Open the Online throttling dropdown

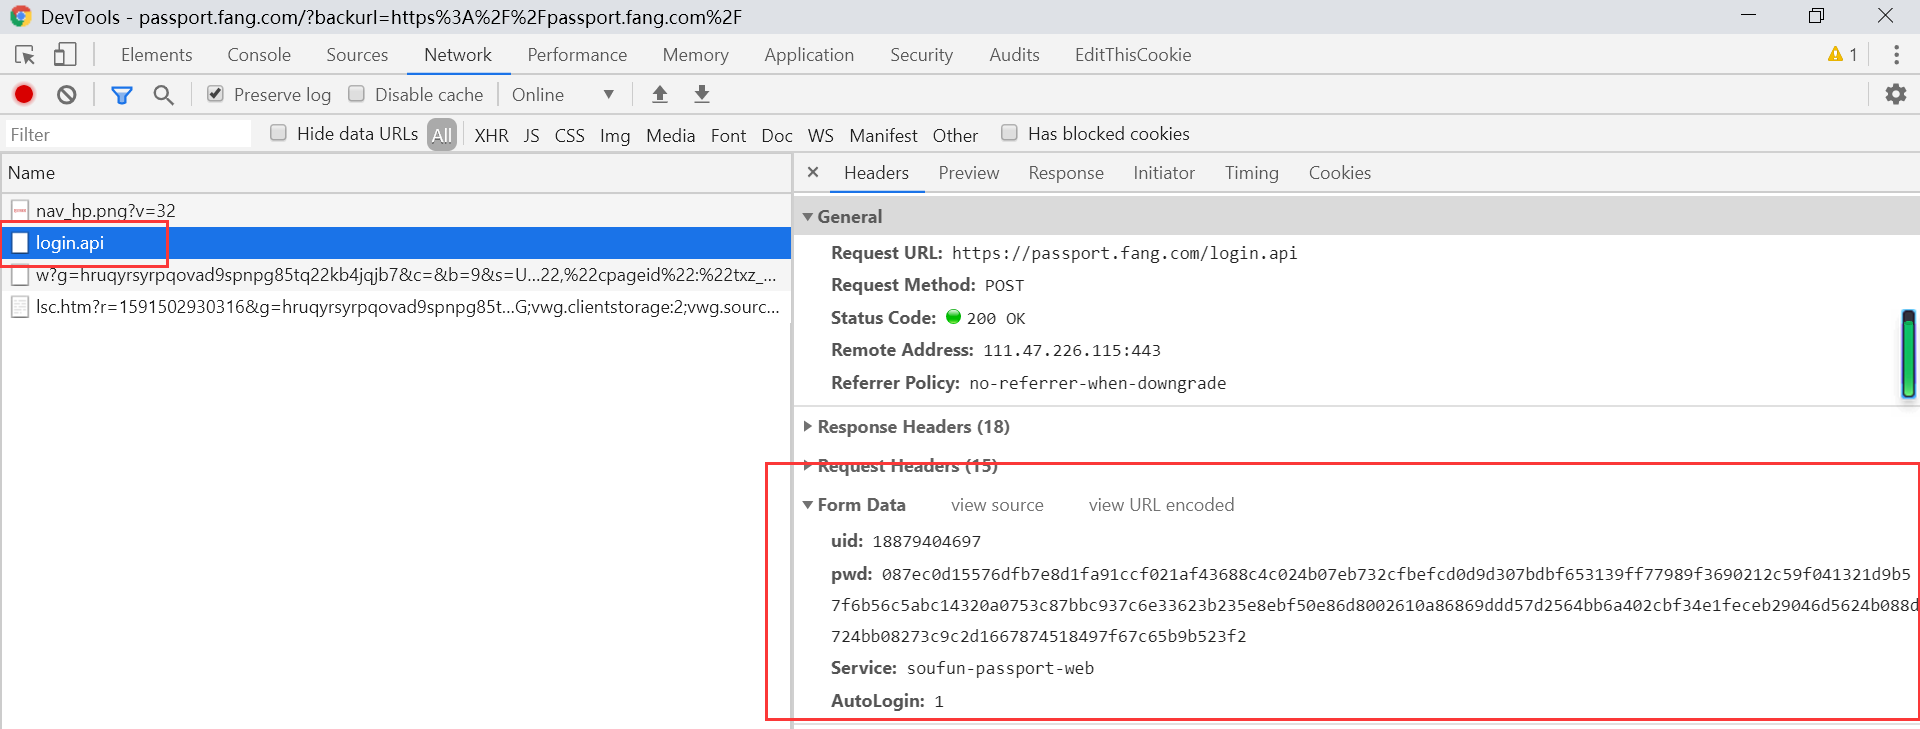(562, 94)
